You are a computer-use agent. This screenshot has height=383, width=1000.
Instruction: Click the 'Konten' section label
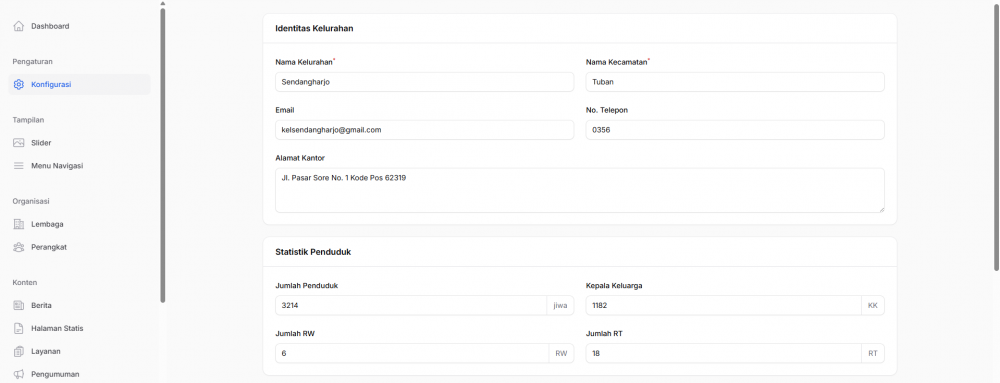tap(25, 282)
